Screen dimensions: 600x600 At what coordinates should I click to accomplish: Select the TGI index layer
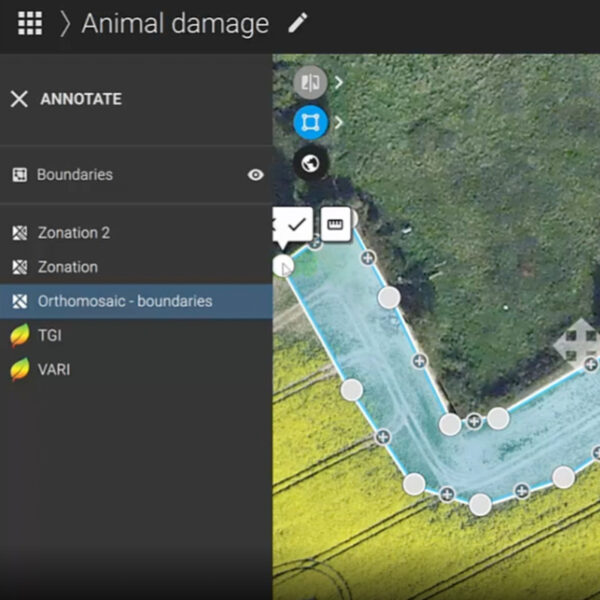[50, 337]
